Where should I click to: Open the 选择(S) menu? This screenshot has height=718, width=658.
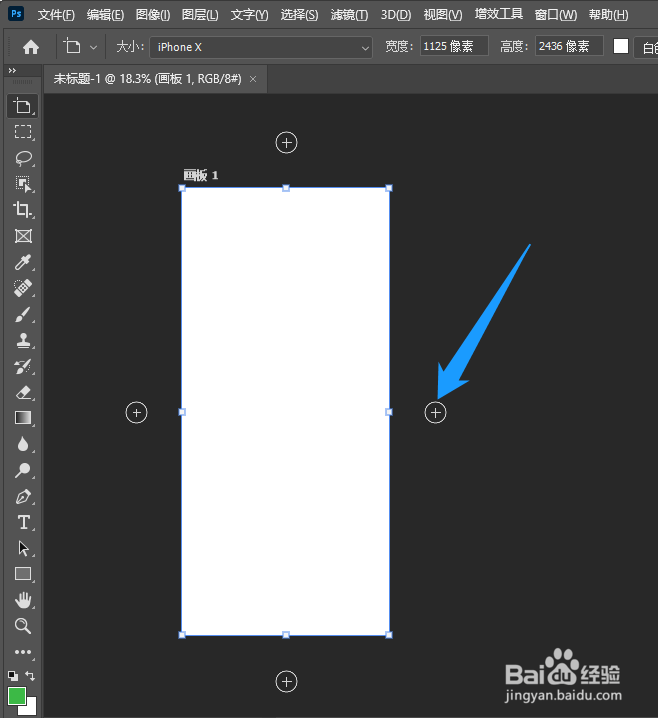pyautogui.click(x=299, y=15)
